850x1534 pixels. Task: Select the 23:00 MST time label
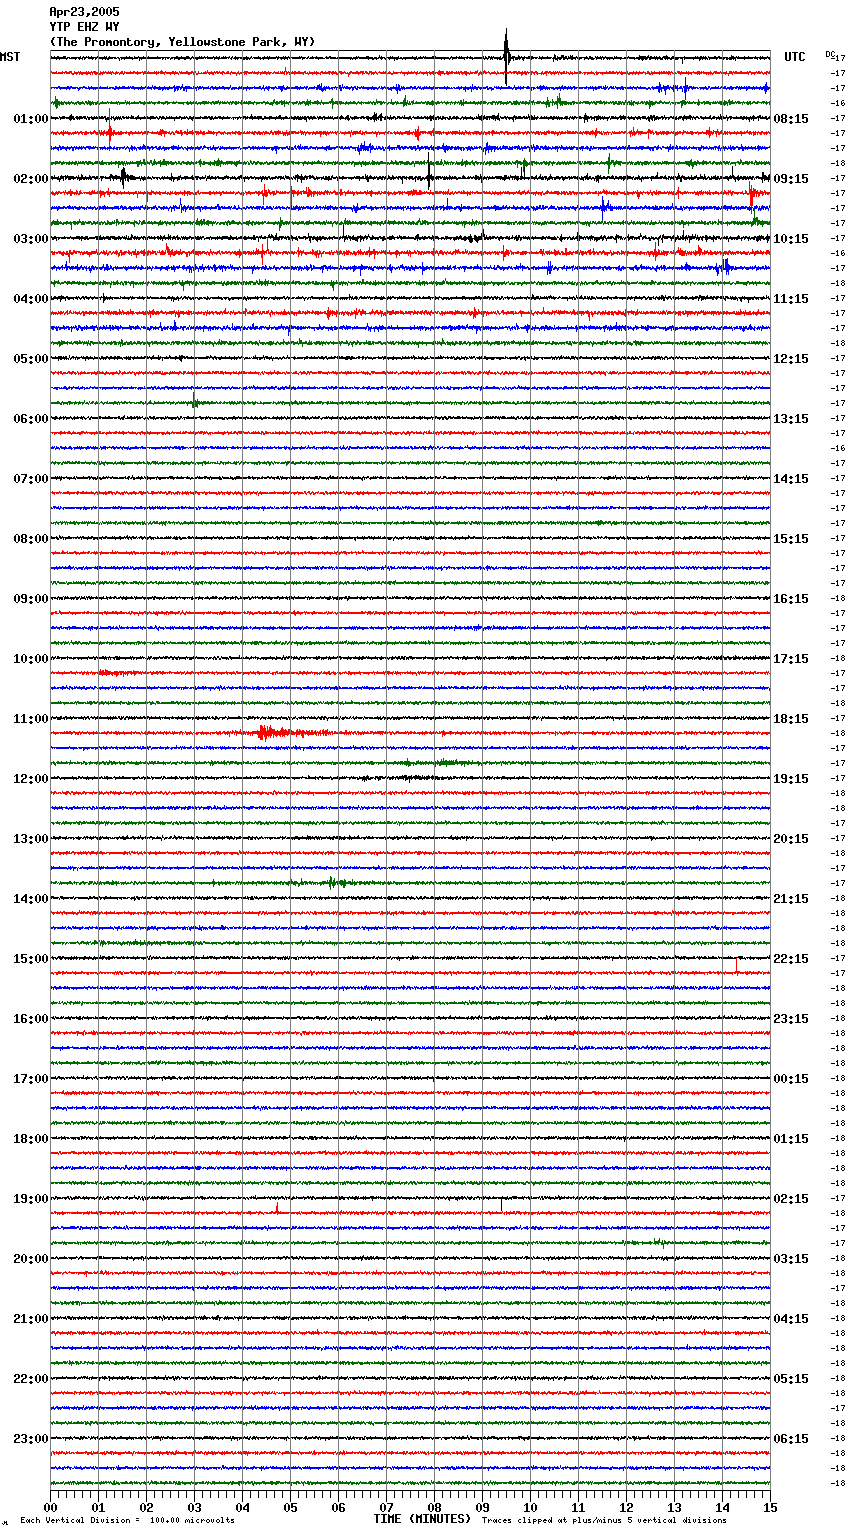coord(31,1439)
